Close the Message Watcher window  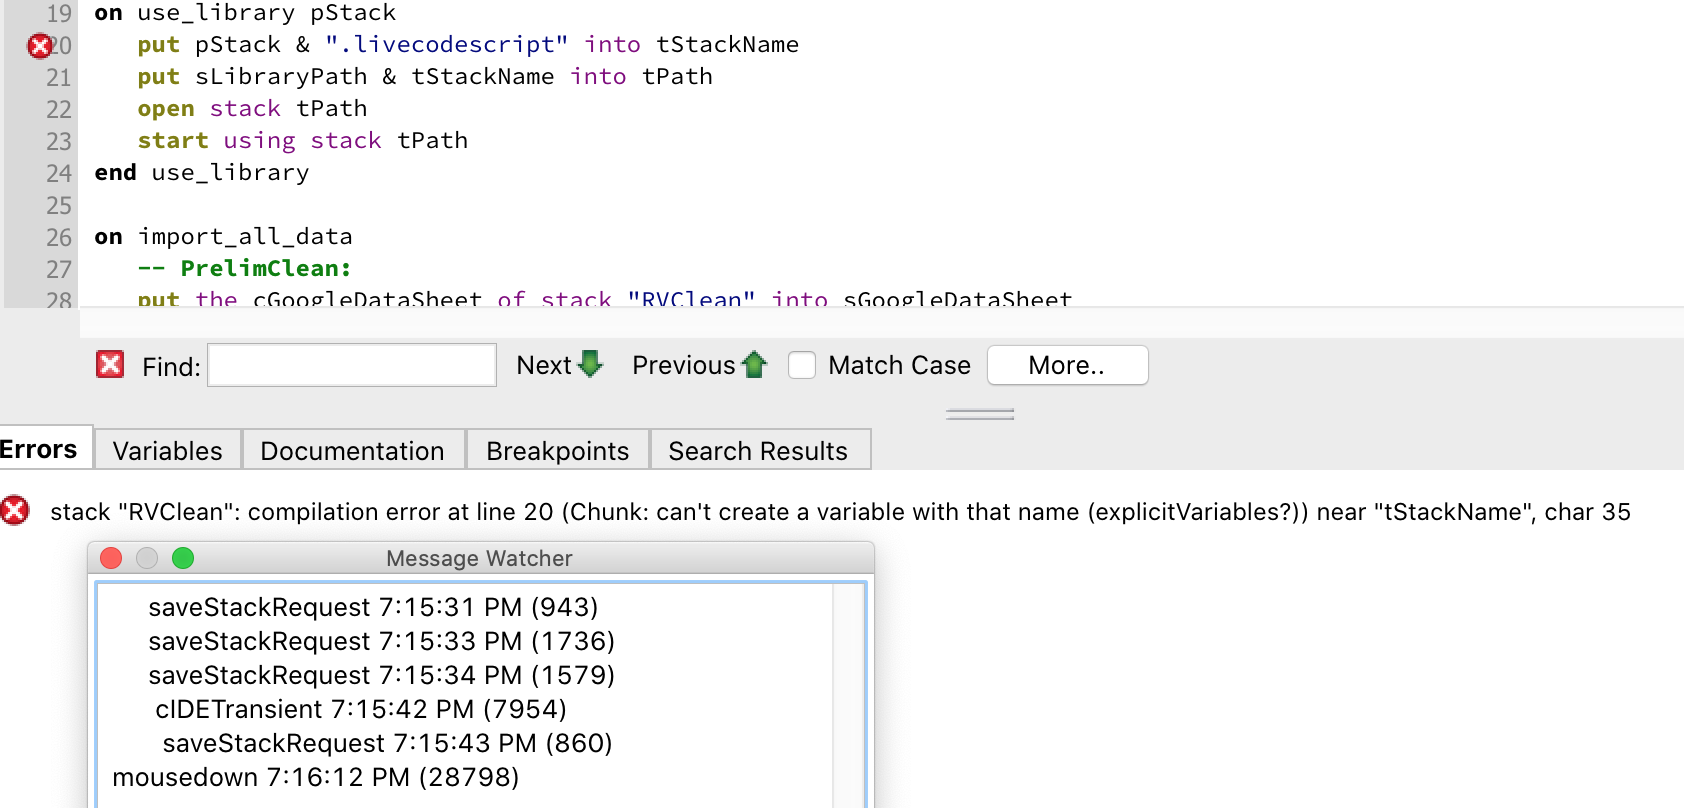tap(111, 558)
